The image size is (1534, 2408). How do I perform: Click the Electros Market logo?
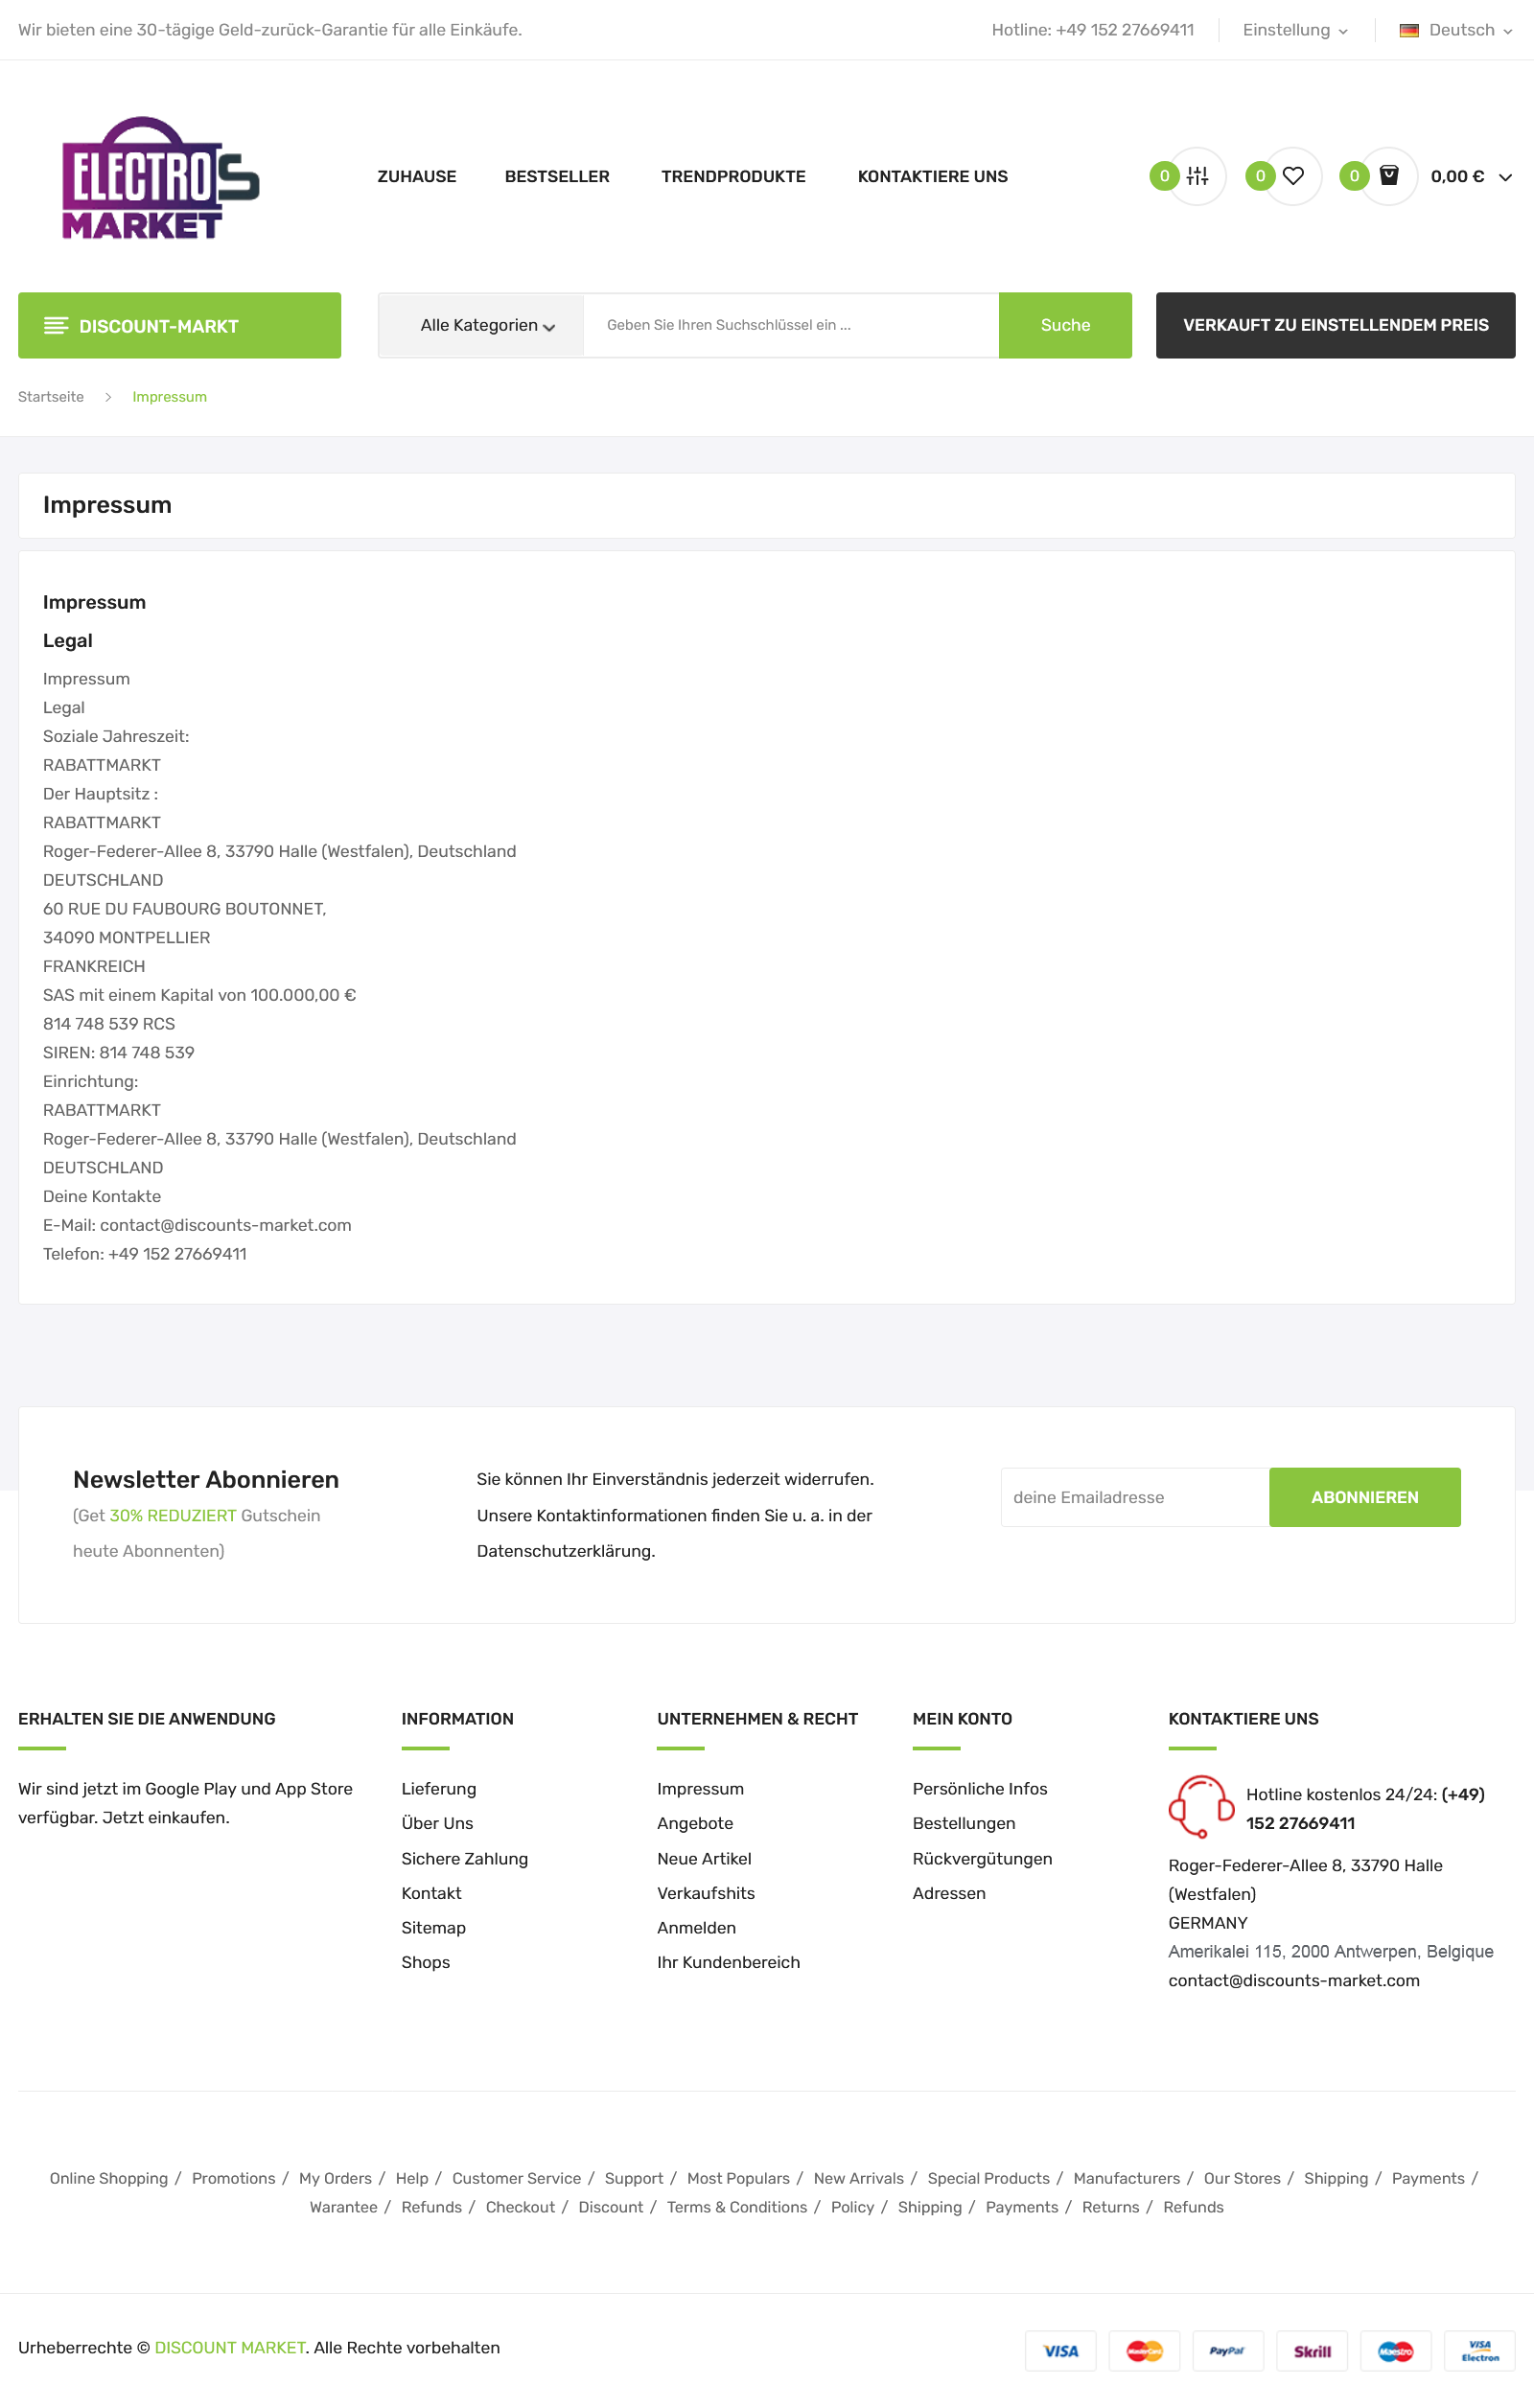coord(161,178)
